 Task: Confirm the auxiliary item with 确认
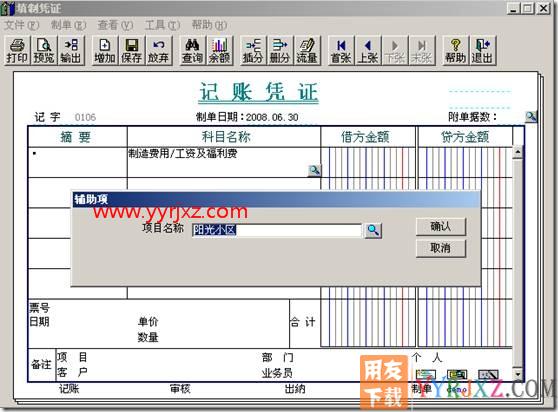tap(441, 227)
